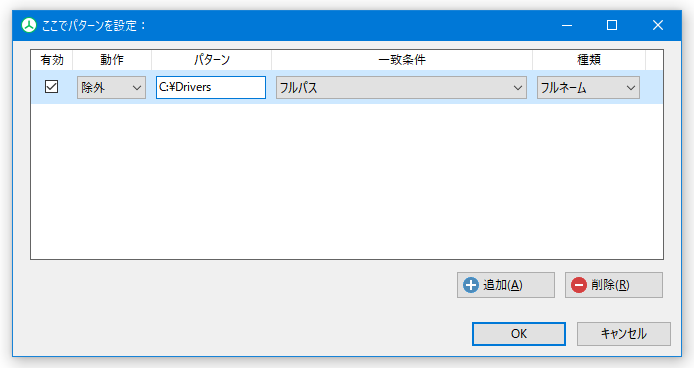Click the 種類 column header
Viewport: 694px width, 368px height.
(x=589, y=60)
